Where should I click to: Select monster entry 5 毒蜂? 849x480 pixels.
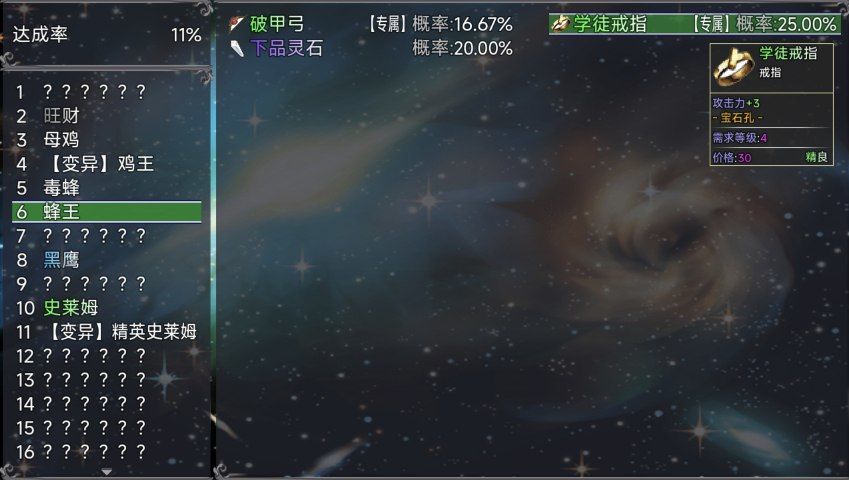click(x=107, y=188)
